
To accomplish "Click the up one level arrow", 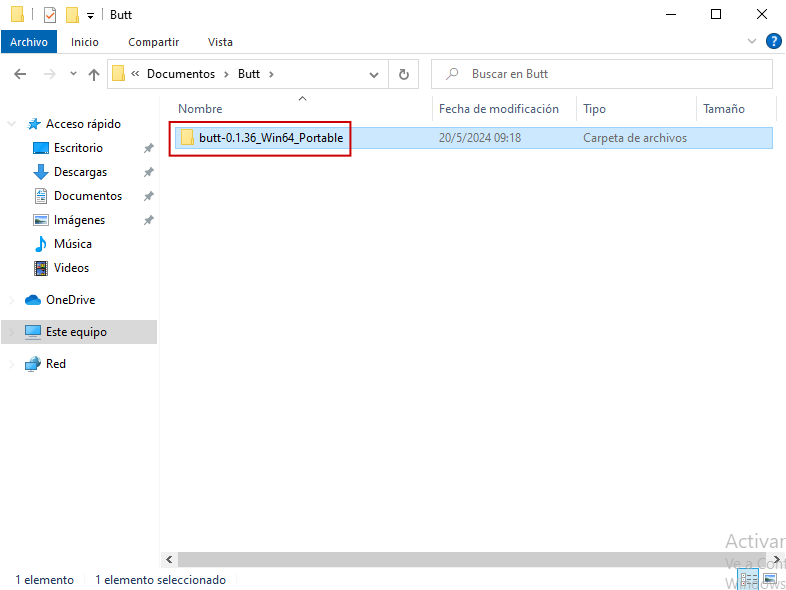I will click(x=94, y=74).
